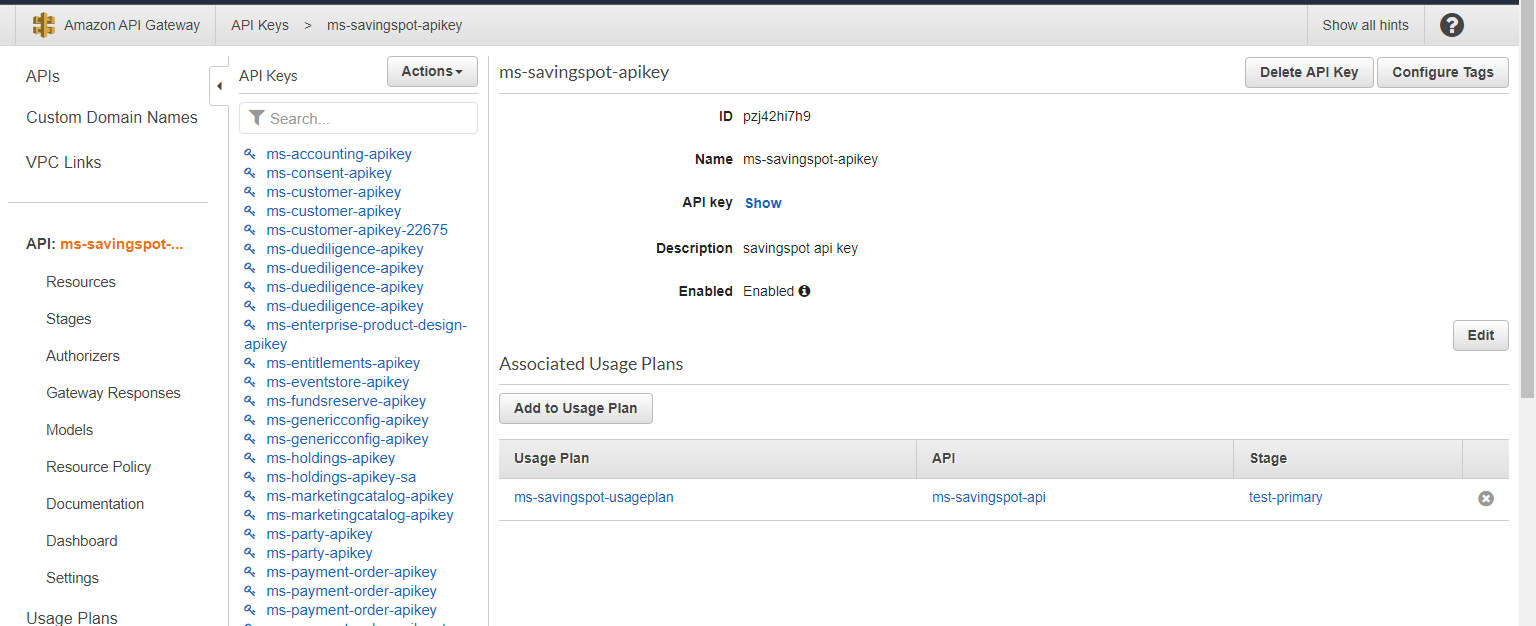Image resolution: width=1536 pixels, height=626 pixels.
Task: Show the hidden API key value
Action: coord(763,203)
